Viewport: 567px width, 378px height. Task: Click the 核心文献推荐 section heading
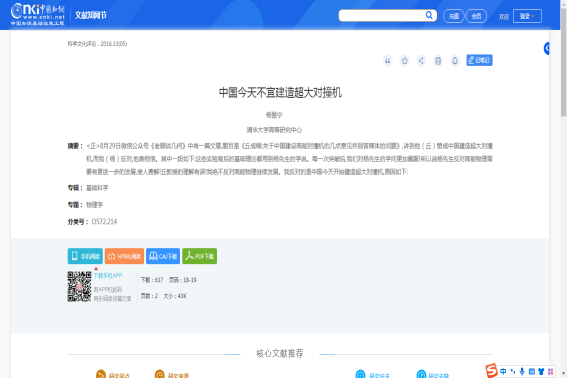(x=280, y=353)
